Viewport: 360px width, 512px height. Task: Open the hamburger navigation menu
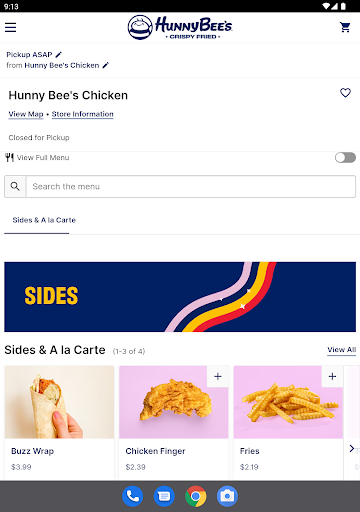click(x=11, y=27)
